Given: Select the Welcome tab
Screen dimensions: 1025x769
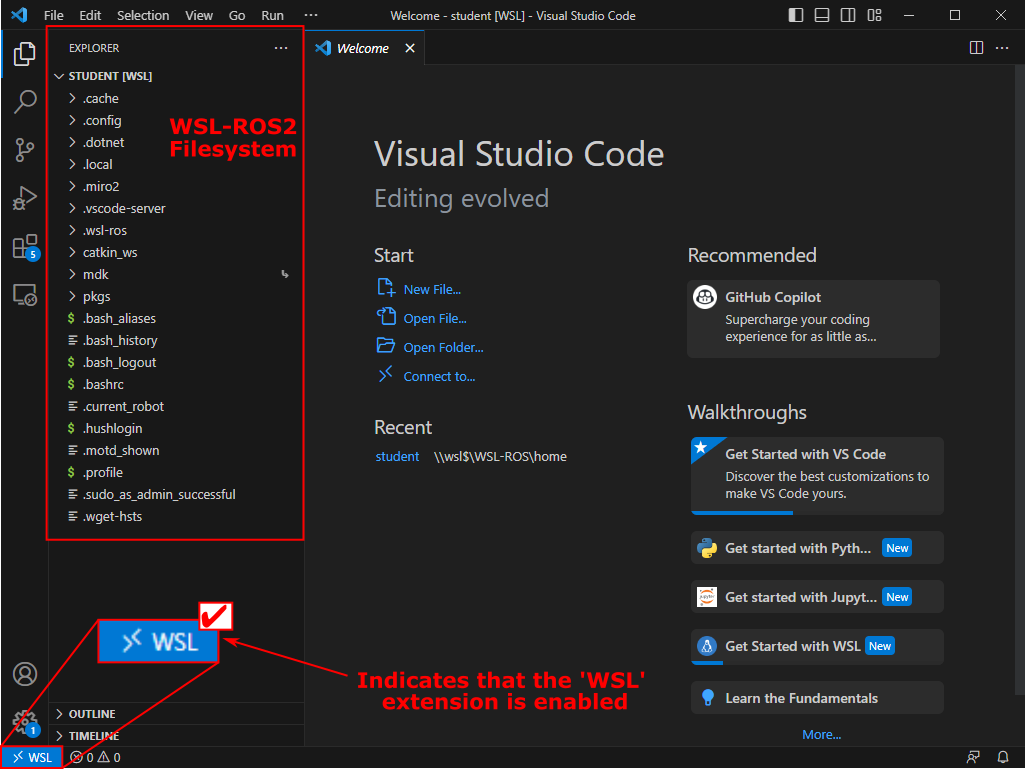Looking at the screenshot, I should coord(365,48).
